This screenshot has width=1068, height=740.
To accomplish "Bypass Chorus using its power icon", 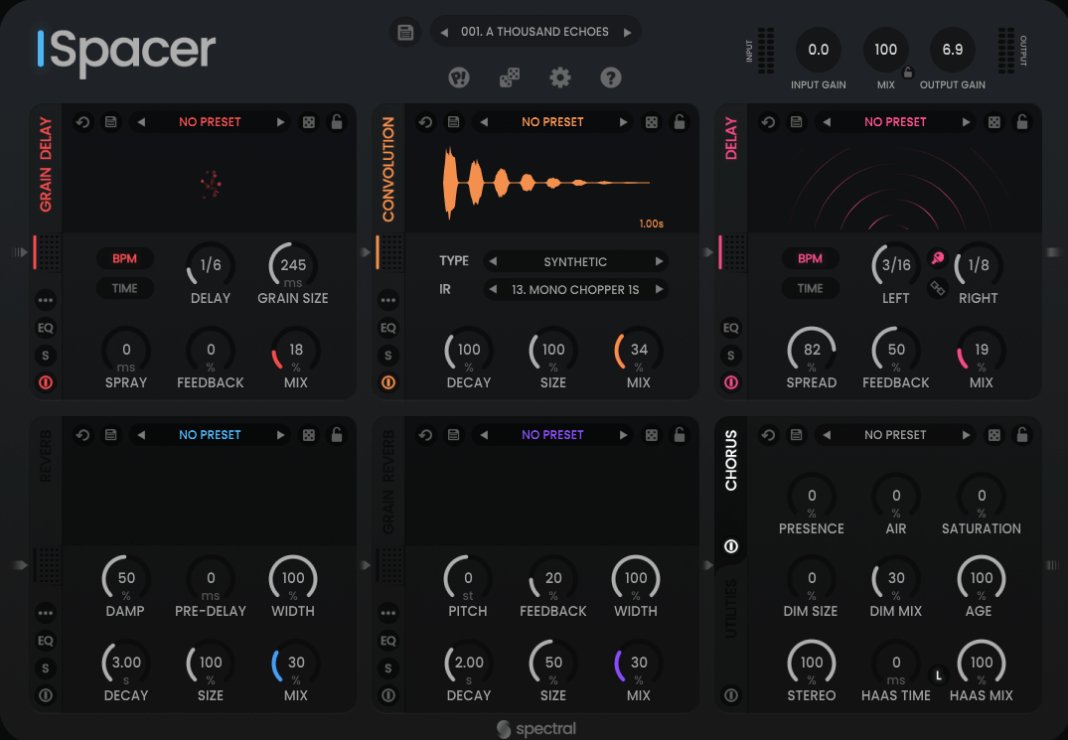I will (x=731, y=546).
